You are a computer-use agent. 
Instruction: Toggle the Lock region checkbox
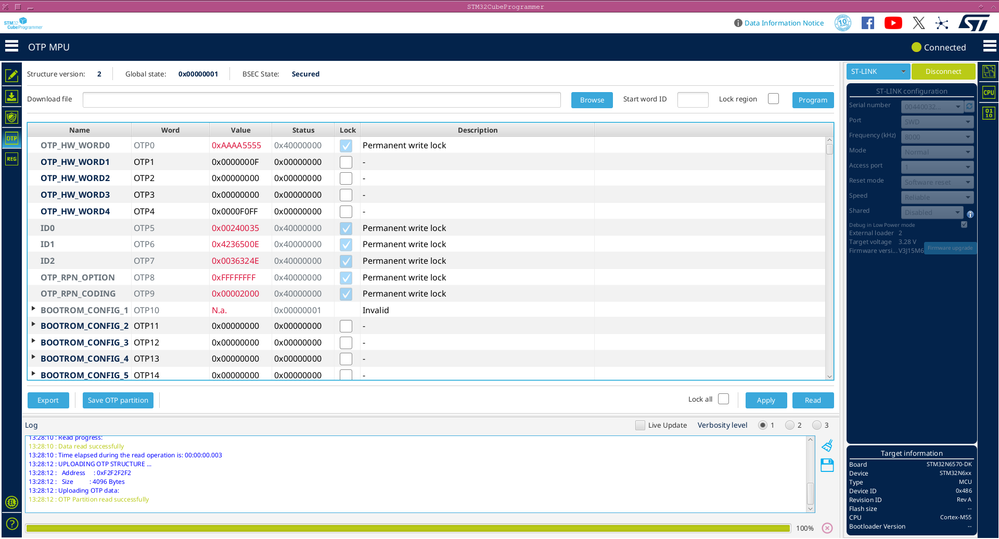[x=773, y=99]
